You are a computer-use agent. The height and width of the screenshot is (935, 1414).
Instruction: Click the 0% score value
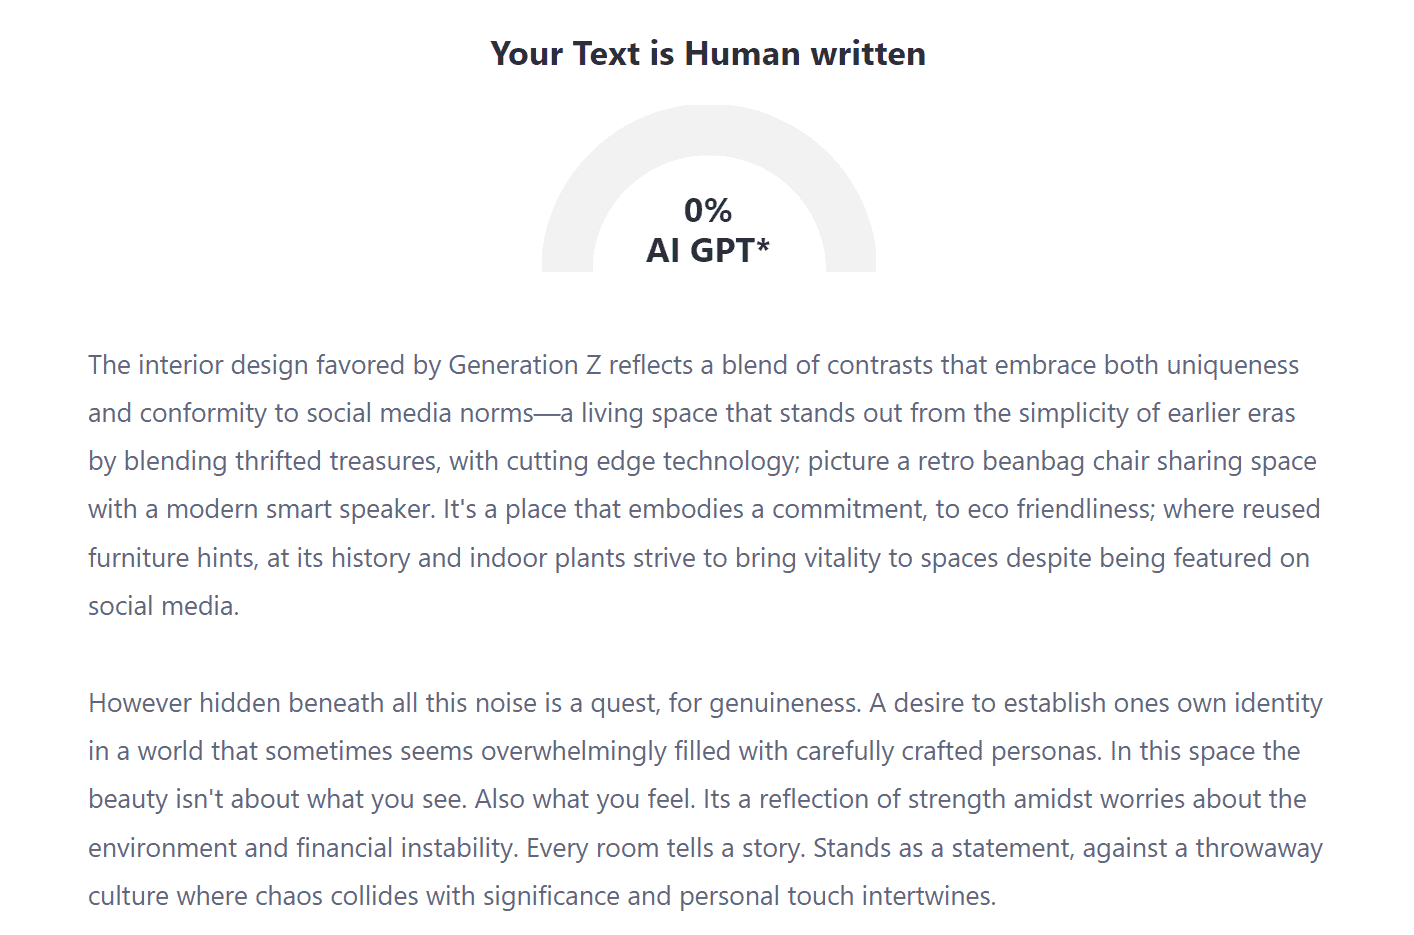coord(708,210)
